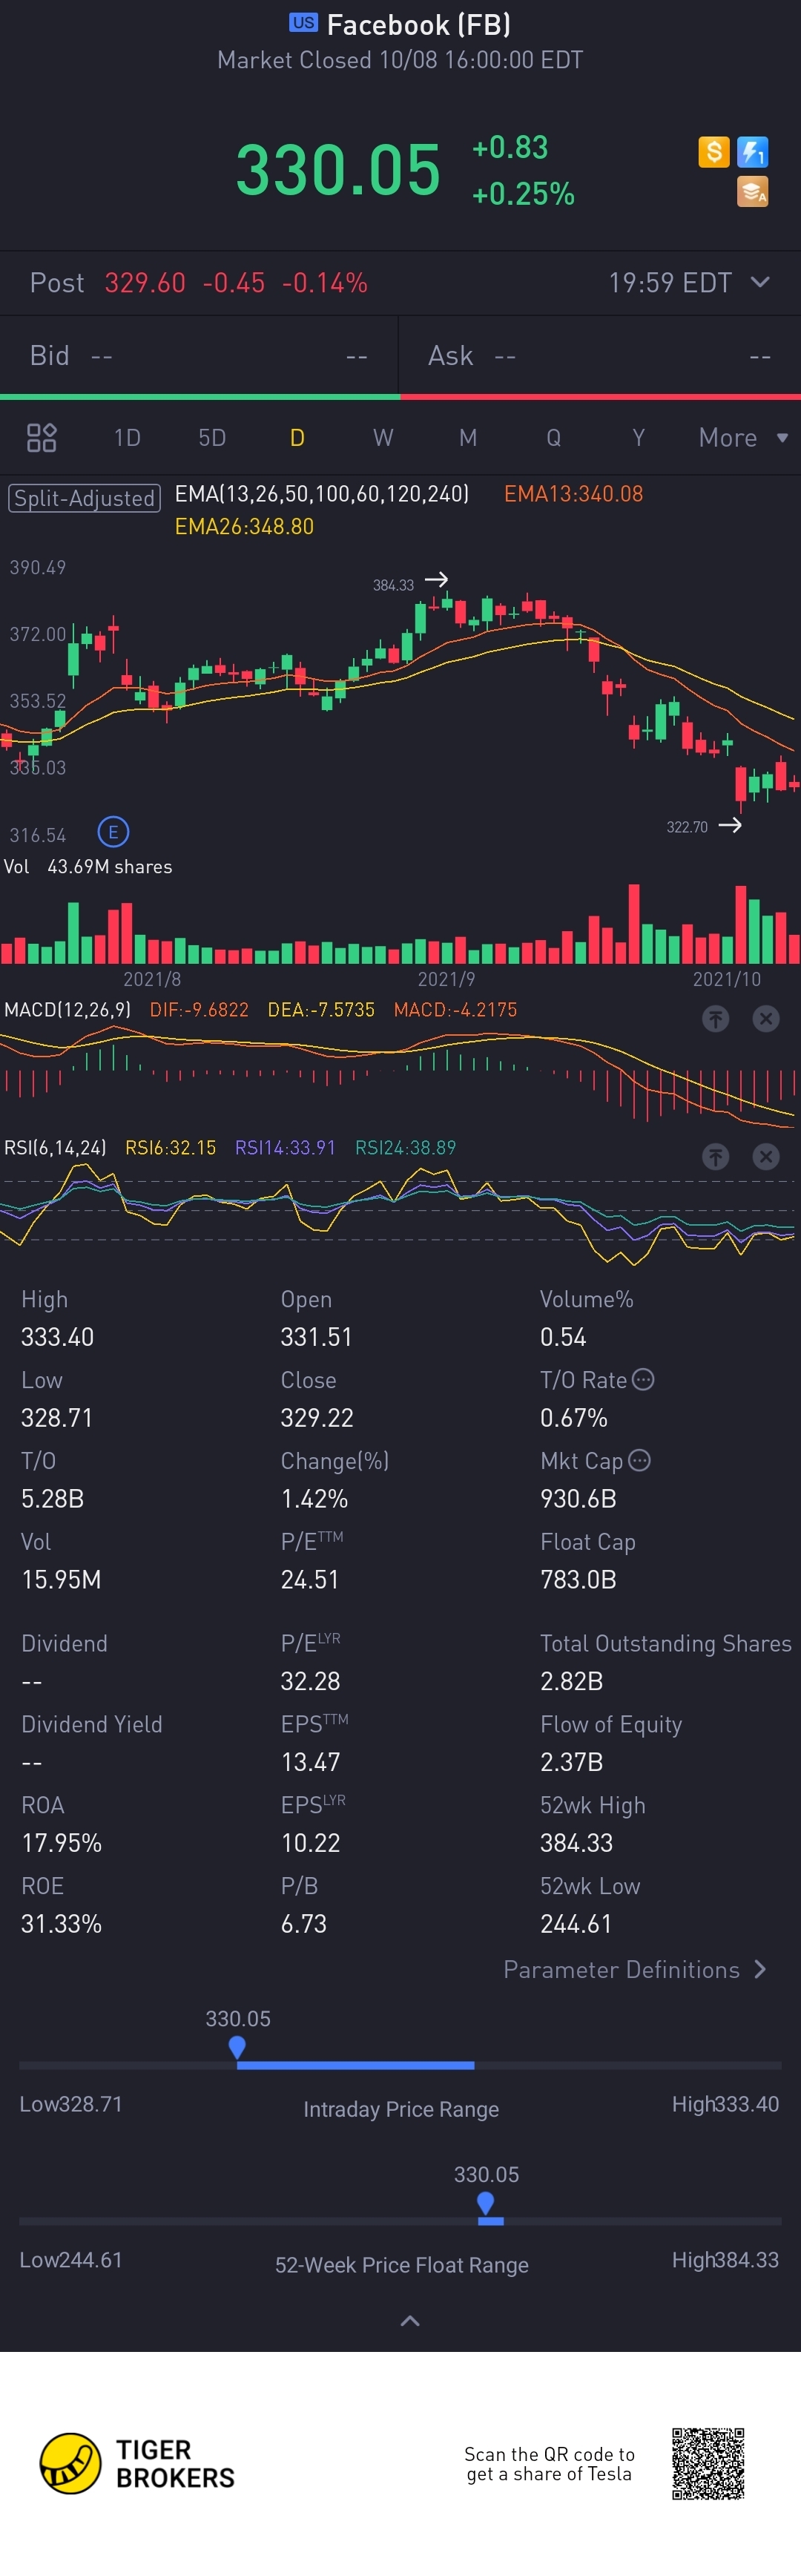Tap the Tiger Brokers logo
The width and height of the screenshot is (801, 2576).
(137, 2463)
